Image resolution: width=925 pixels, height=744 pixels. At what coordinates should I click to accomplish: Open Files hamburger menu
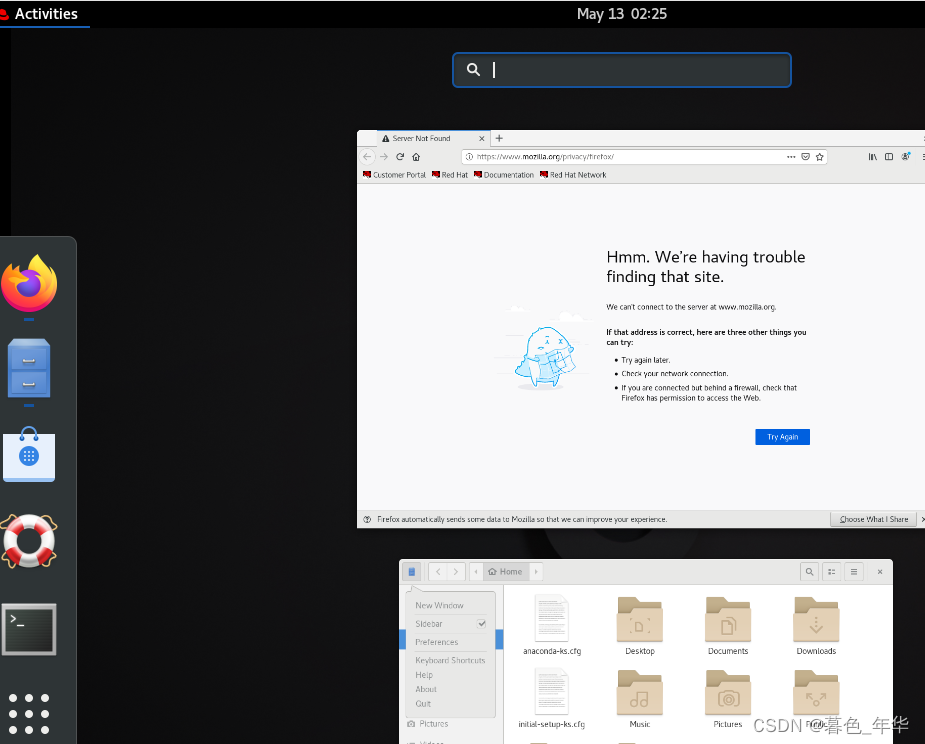pos(854,572)
